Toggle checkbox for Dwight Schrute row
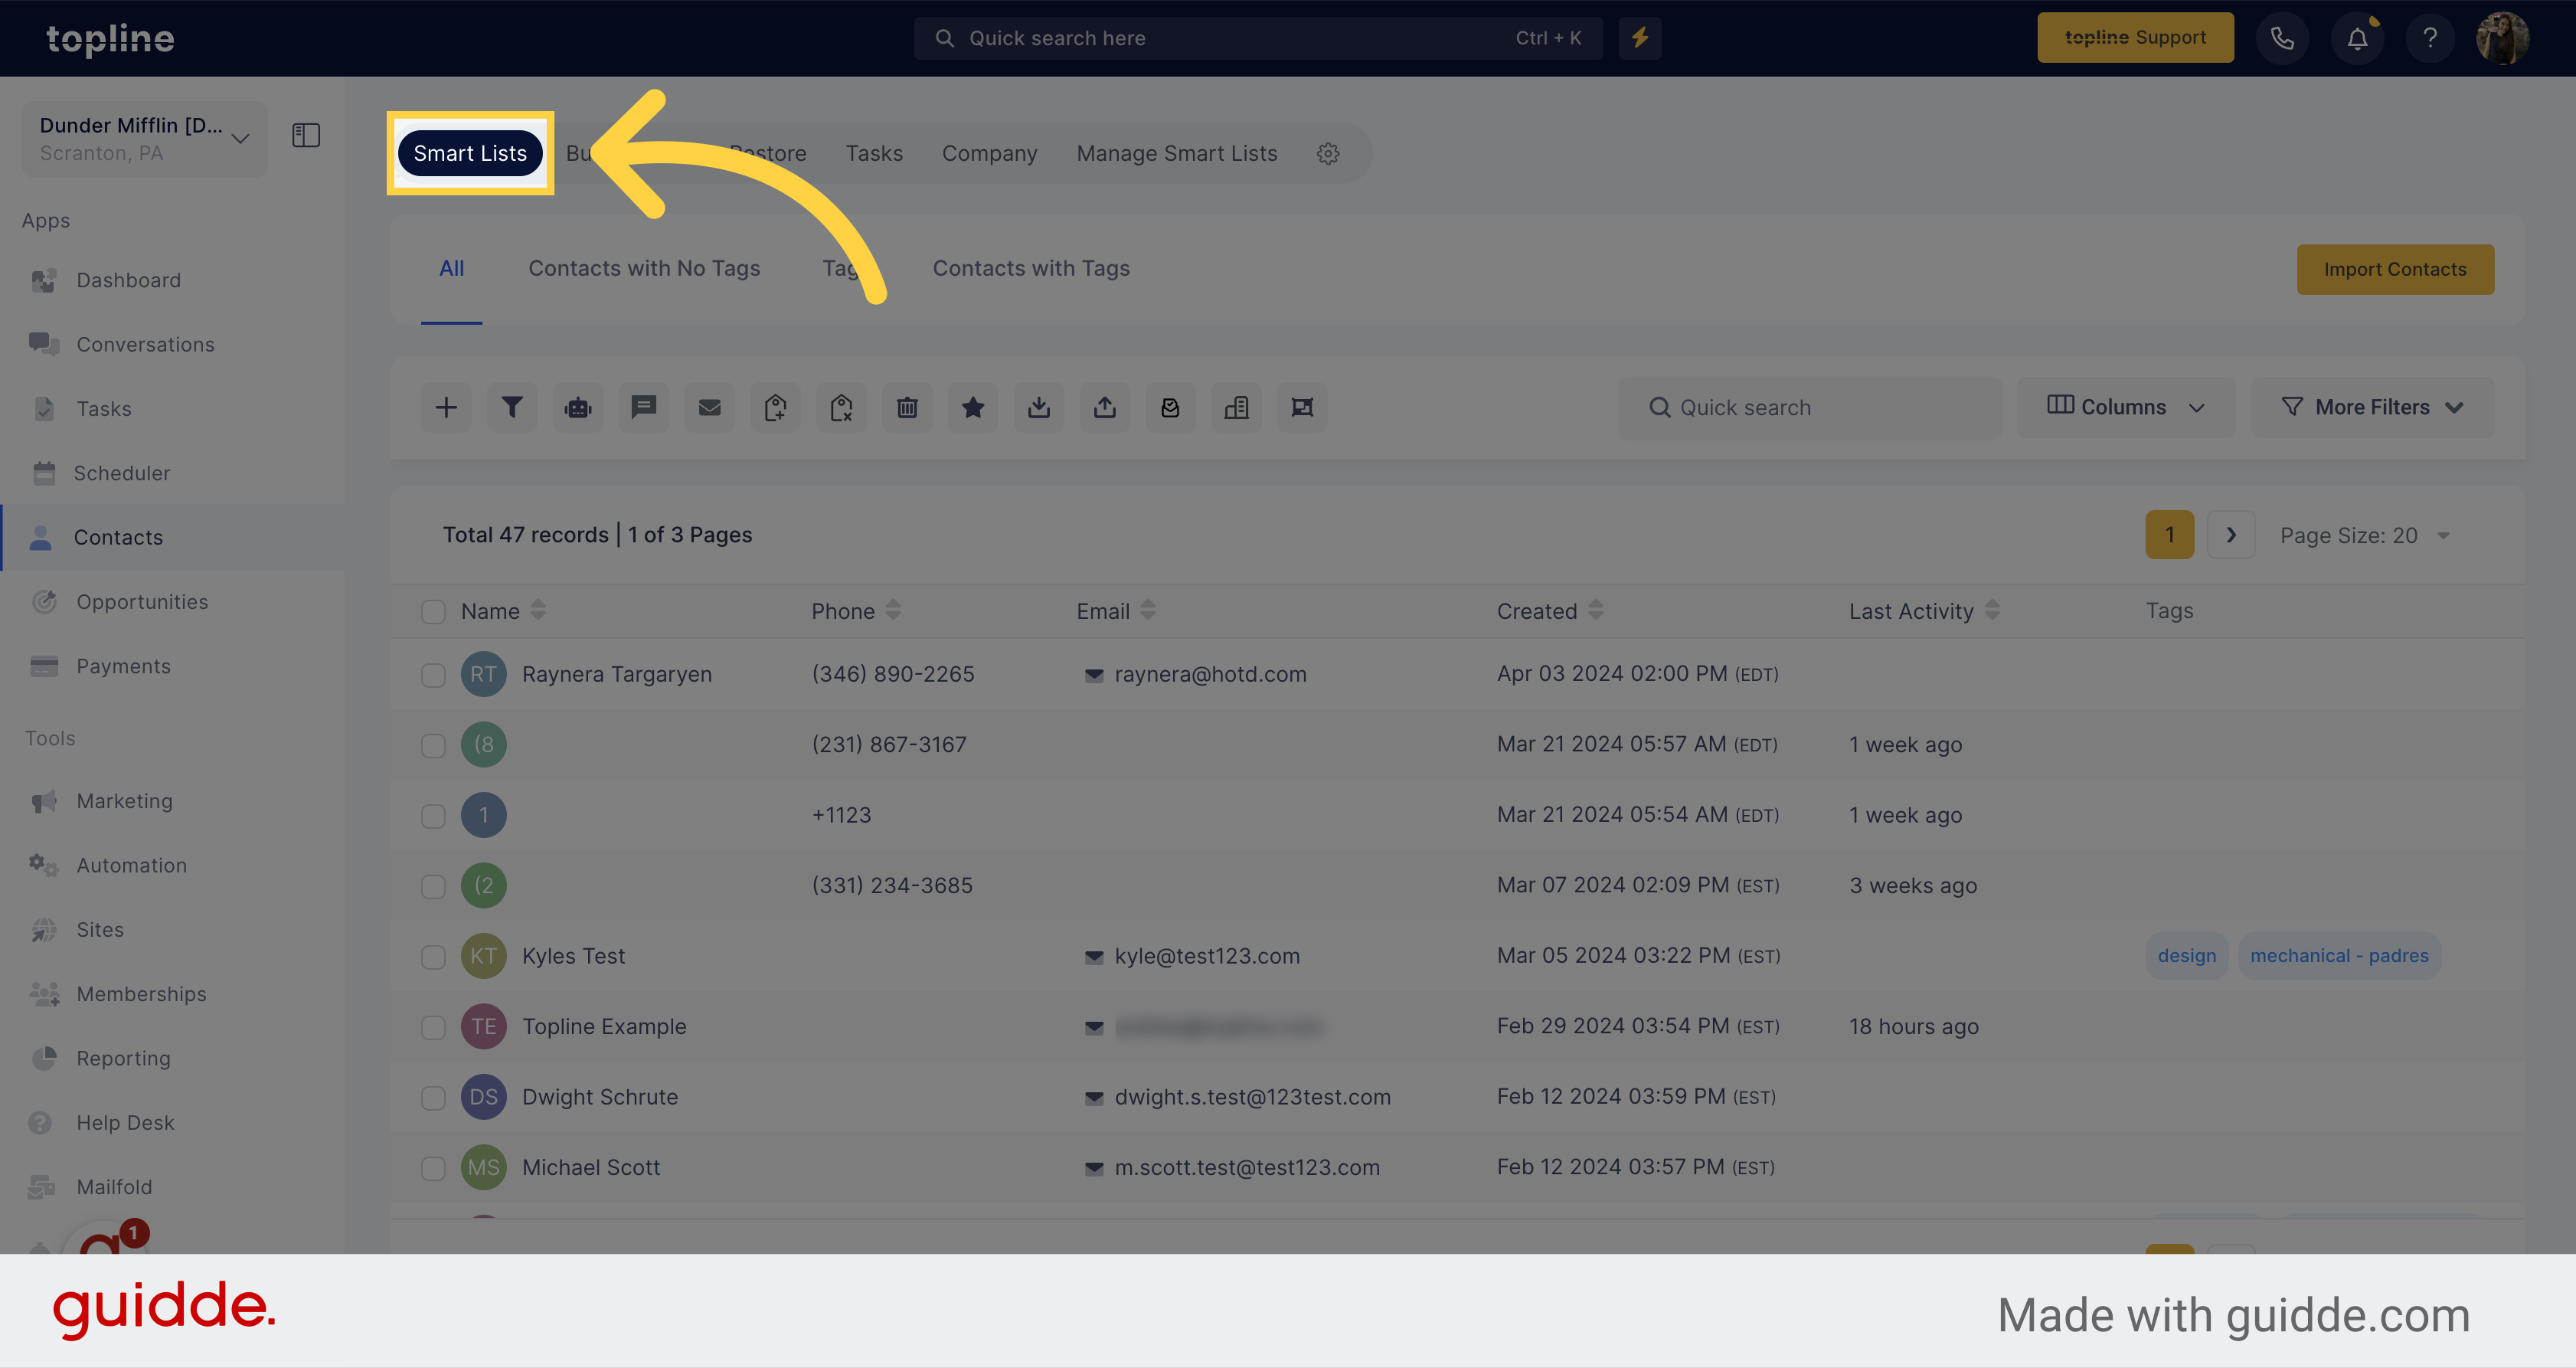The image size is (2576, 1368). 433,1097
